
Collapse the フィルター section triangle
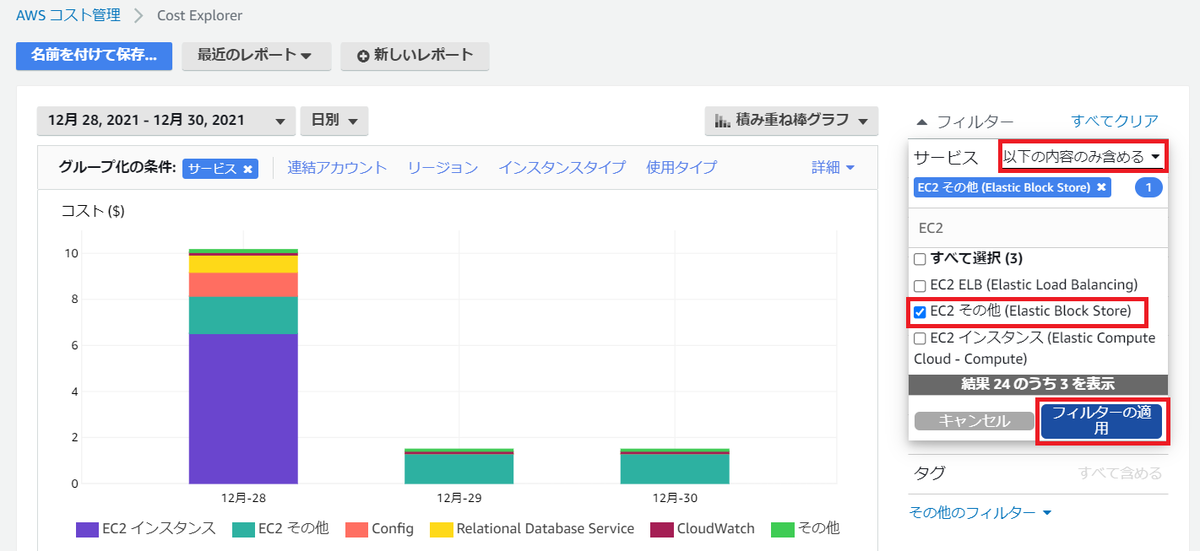(x=920, y=122)
